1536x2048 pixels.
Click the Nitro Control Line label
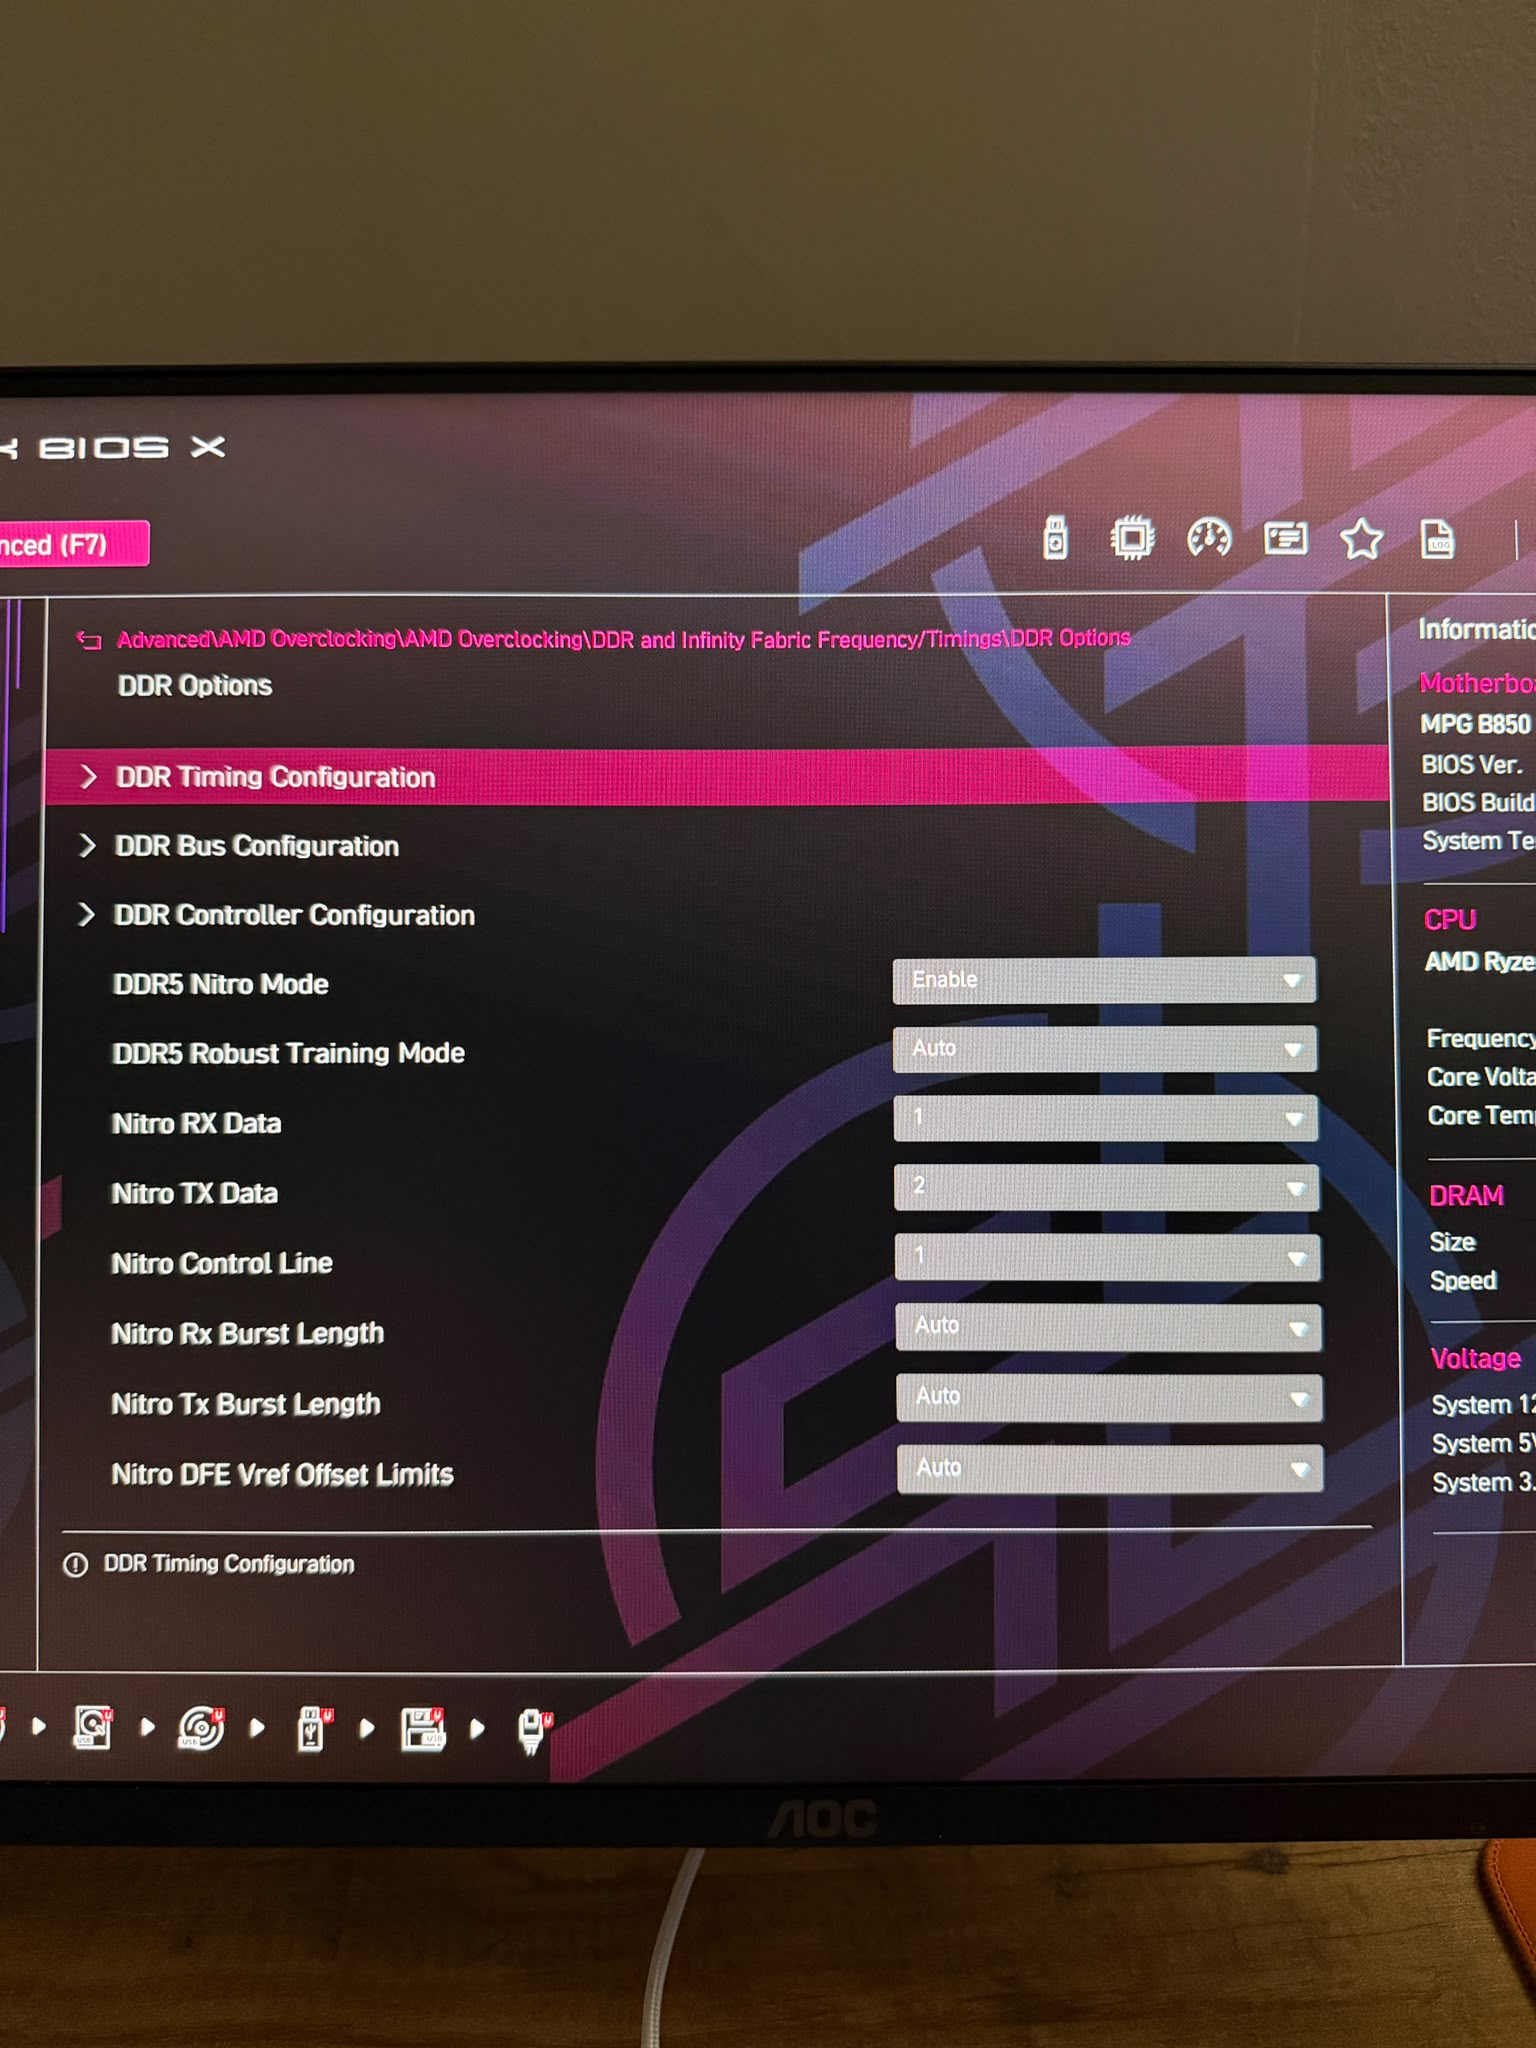click(222, 1263)
